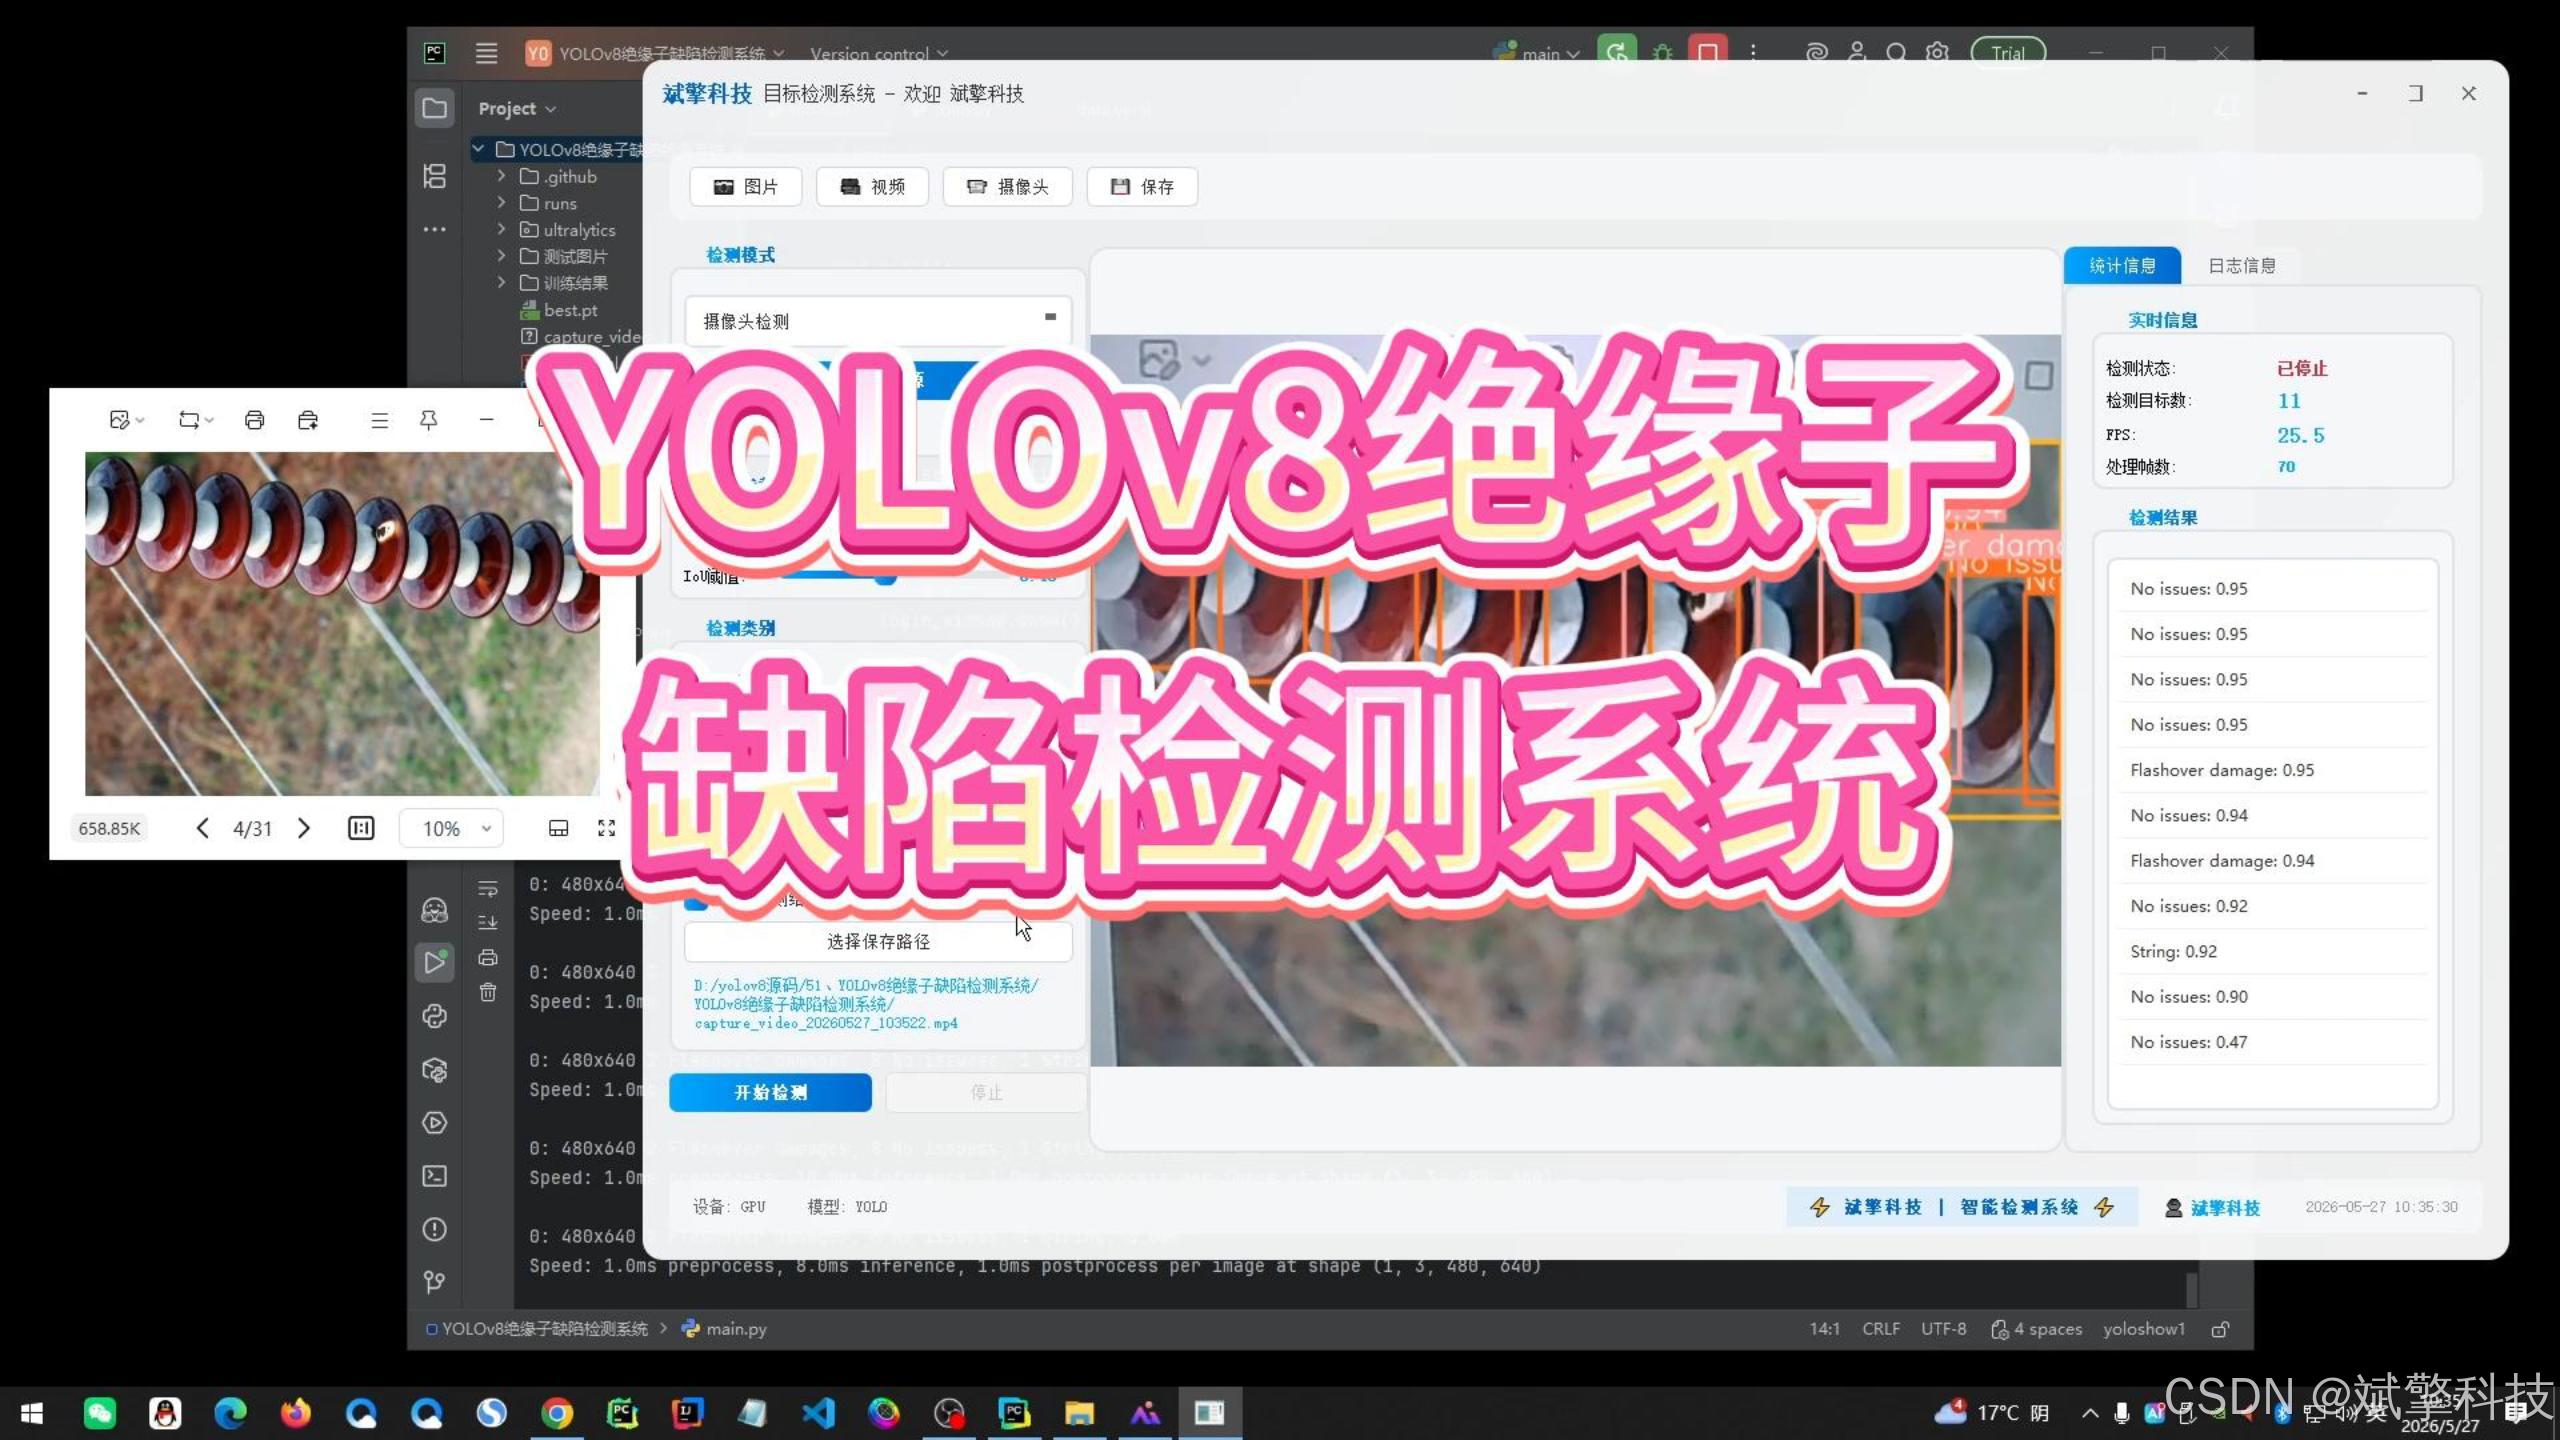The width and height of the screenshot is (2560, 1440).
Task: Open PyCharm main hamburger menu
Action: pos(486,53)
